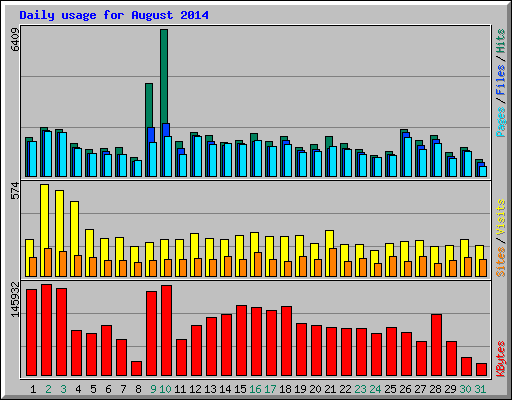The image size is (512, 400).
Task: Click the 145932 axis label
Action: point(15,299)
